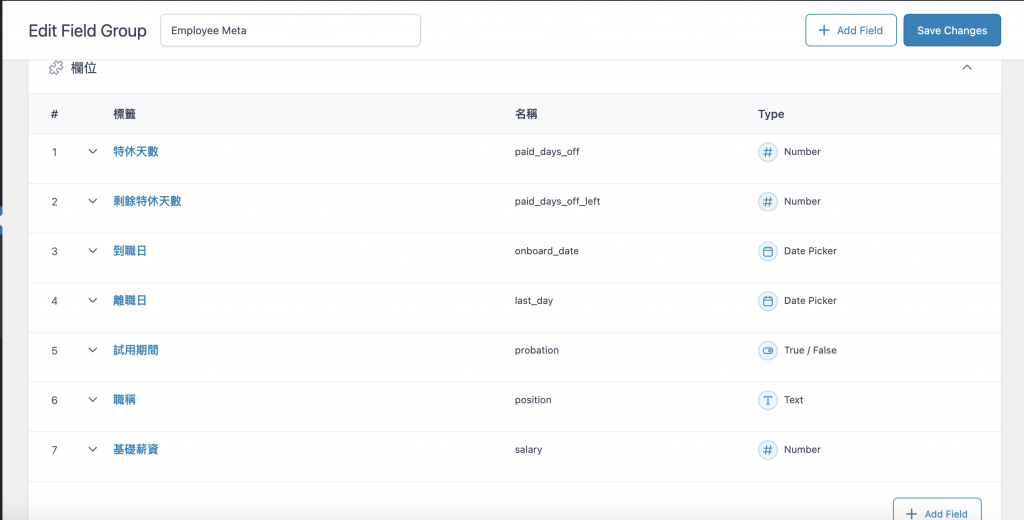The width and height of the screenshot is (1024, 520).
Task: Click the 名稱 column header
Action: pos(526,114)
